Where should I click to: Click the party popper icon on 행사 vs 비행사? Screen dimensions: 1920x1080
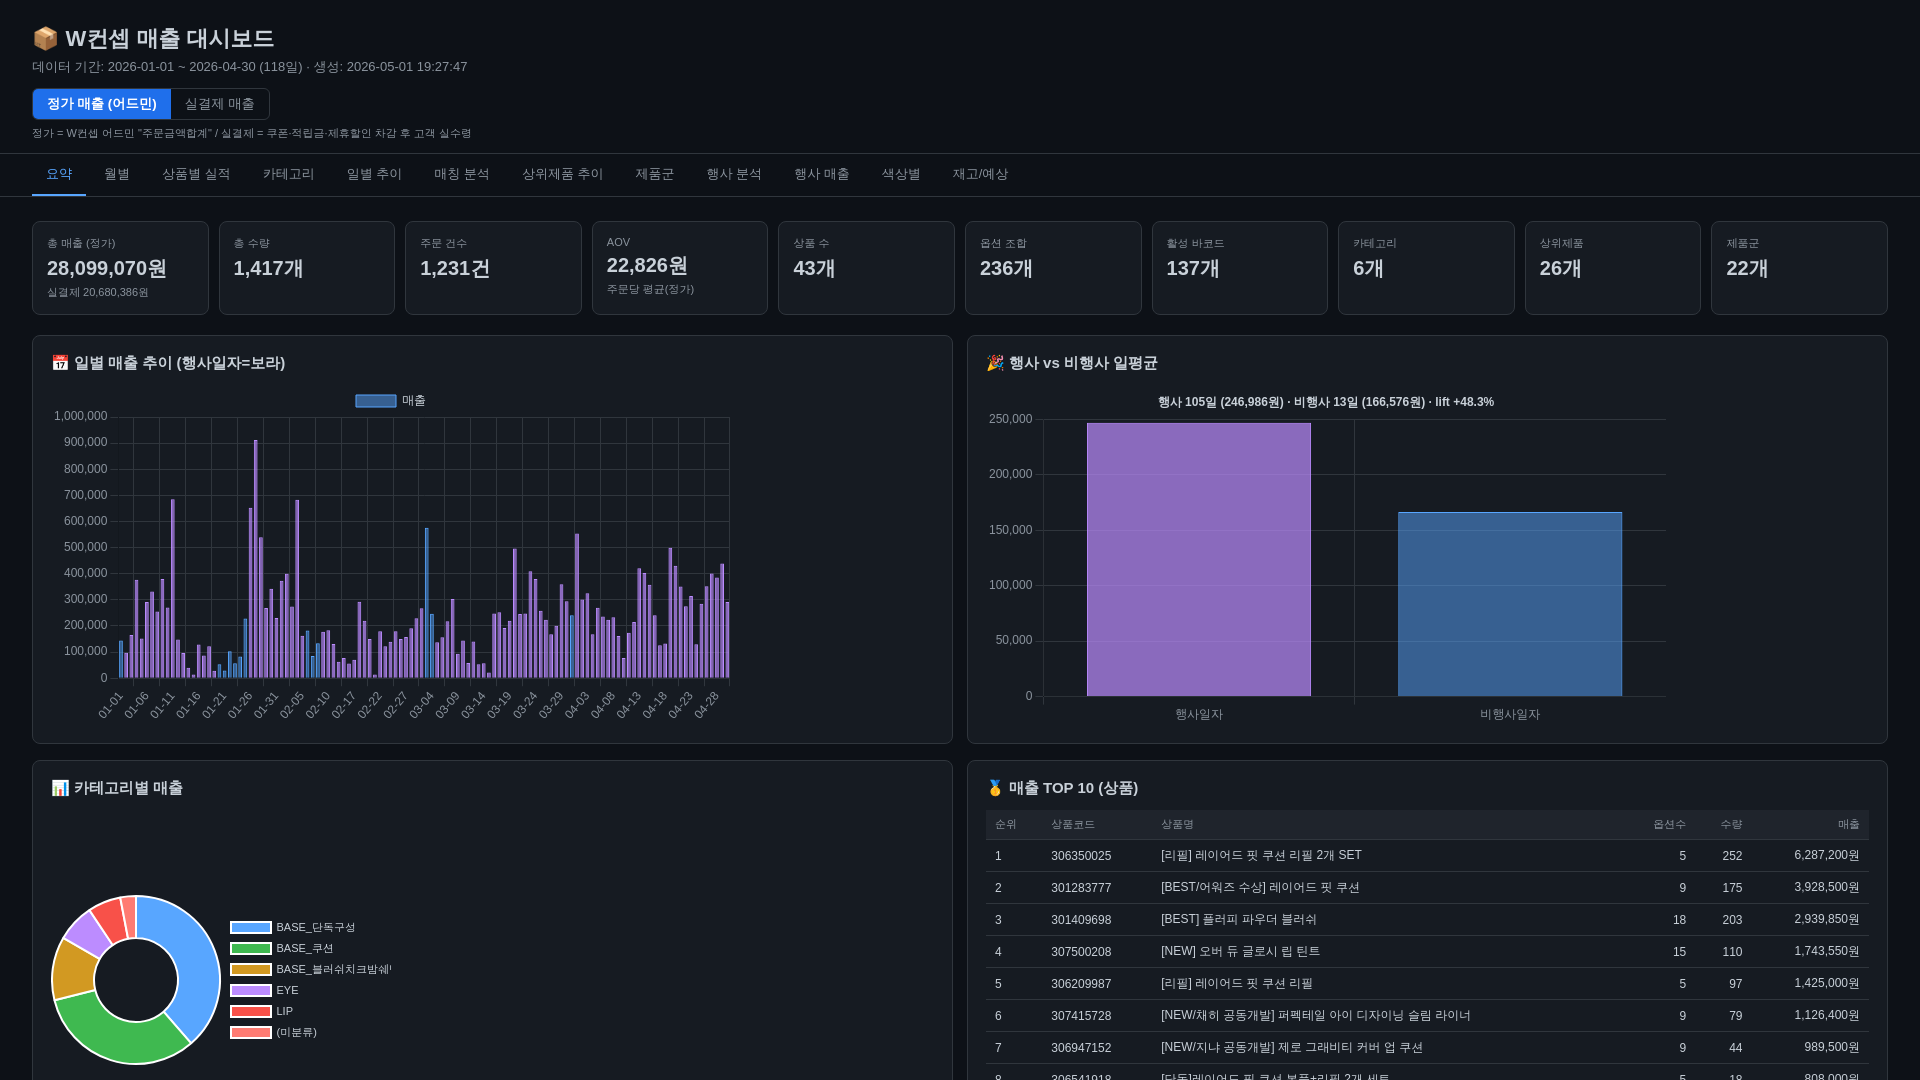995,363
